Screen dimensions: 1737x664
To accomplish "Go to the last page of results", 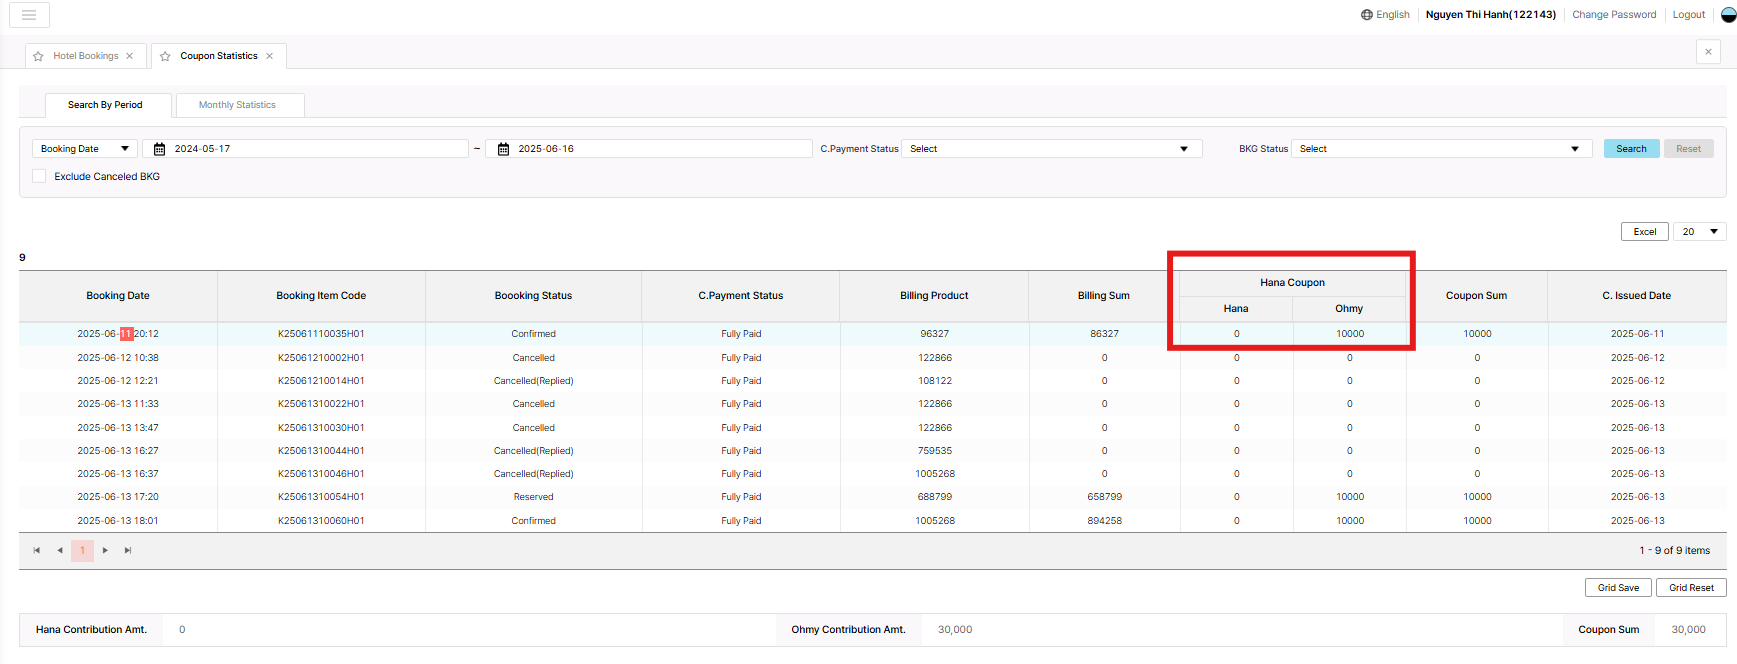I will pos(128,550).
